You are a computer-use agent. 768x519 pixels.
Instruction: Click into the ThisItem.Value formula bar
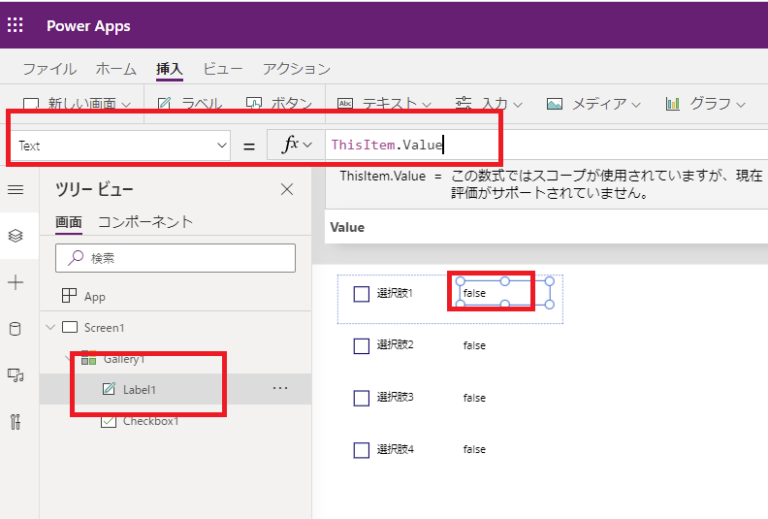pos(546,145)
